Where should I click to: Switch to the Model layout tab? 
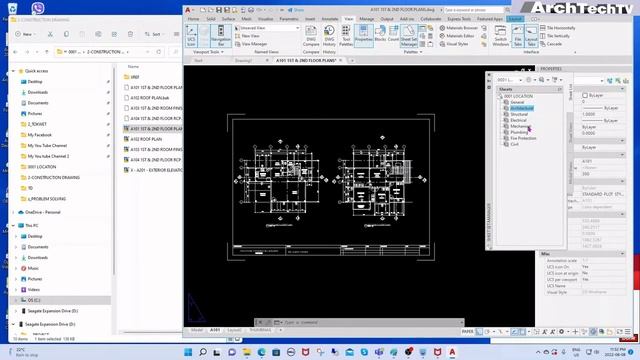(x=197, y=330)
